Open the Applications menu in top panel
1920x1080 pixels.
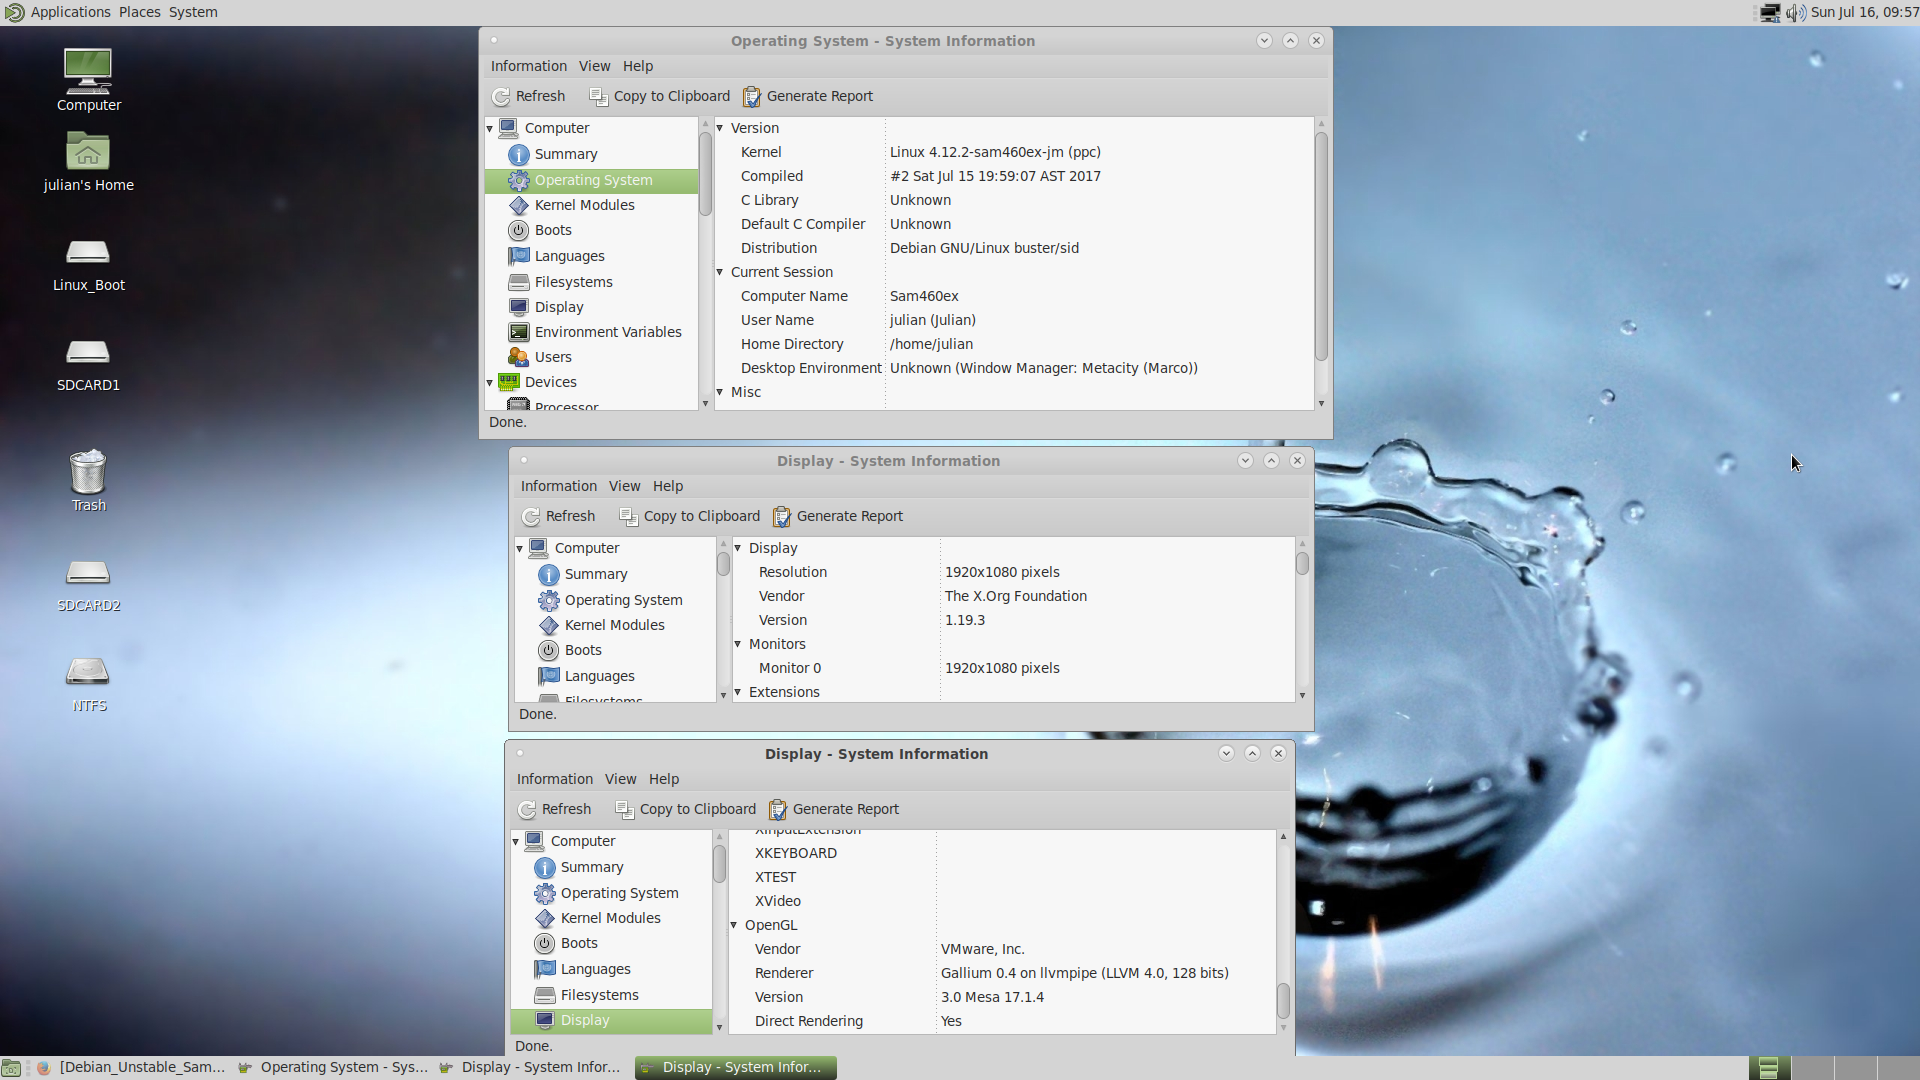[x=70, y=12]
